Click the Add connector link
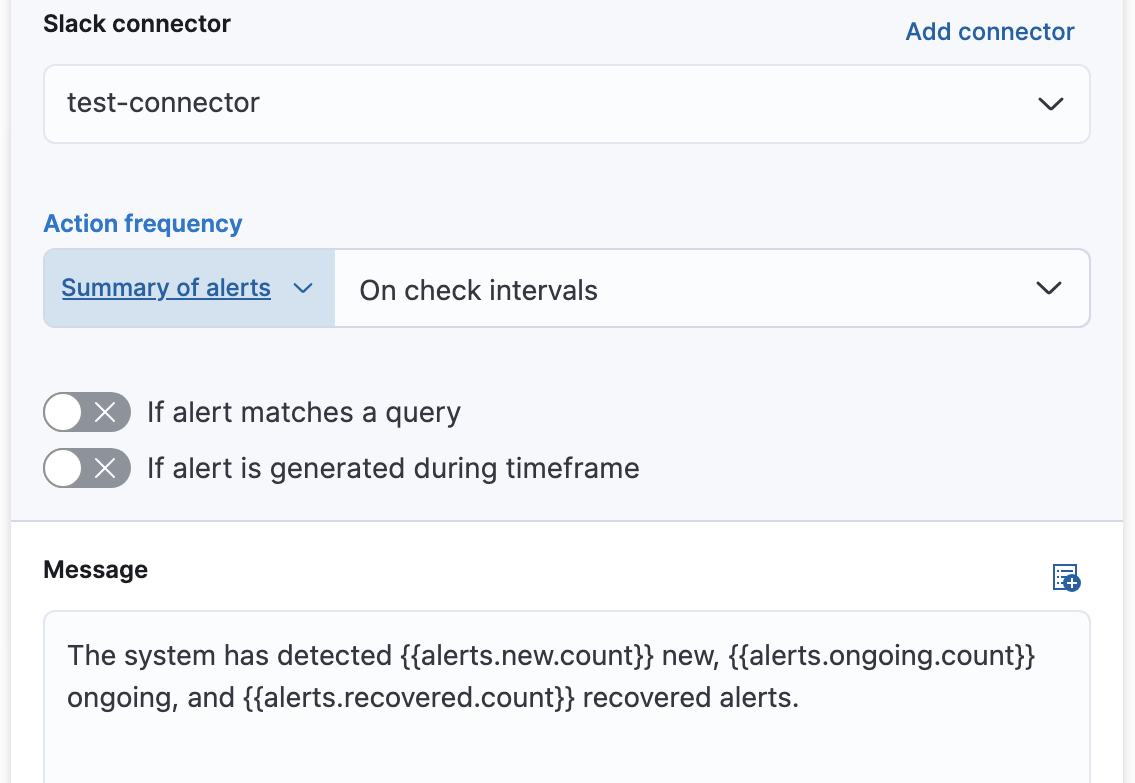The height and width of the screenshot is (783, 1135). [989, 31]
